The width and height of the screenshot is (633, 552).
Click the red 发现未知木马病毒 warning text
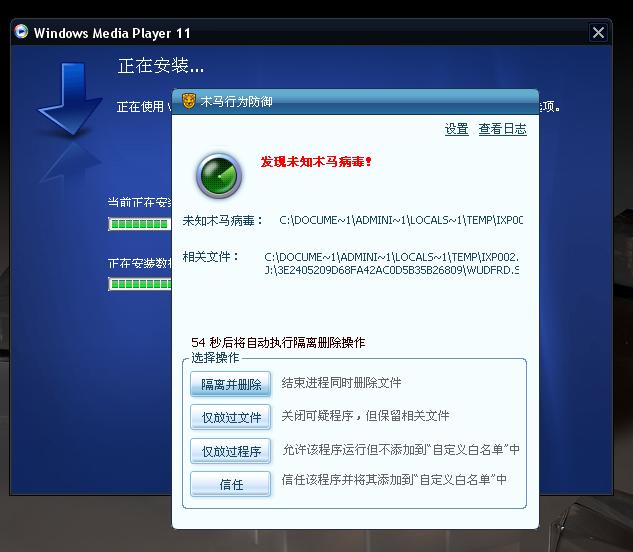[x=315, y=162]
